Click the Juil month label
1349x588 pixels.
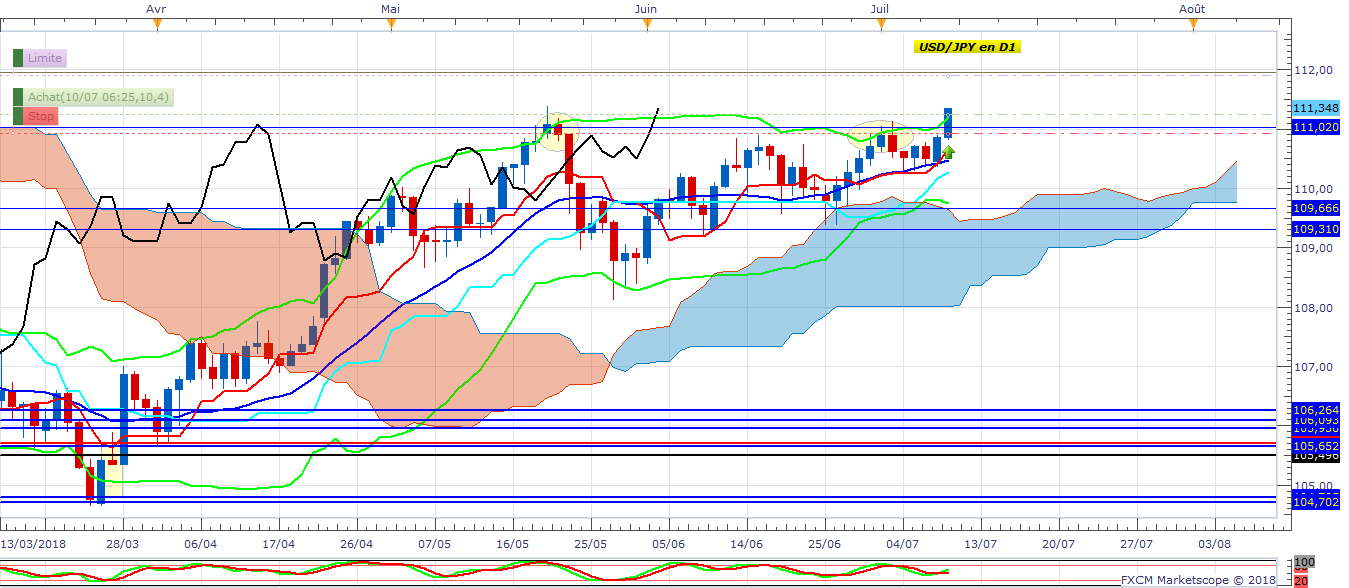click(880, 8)
